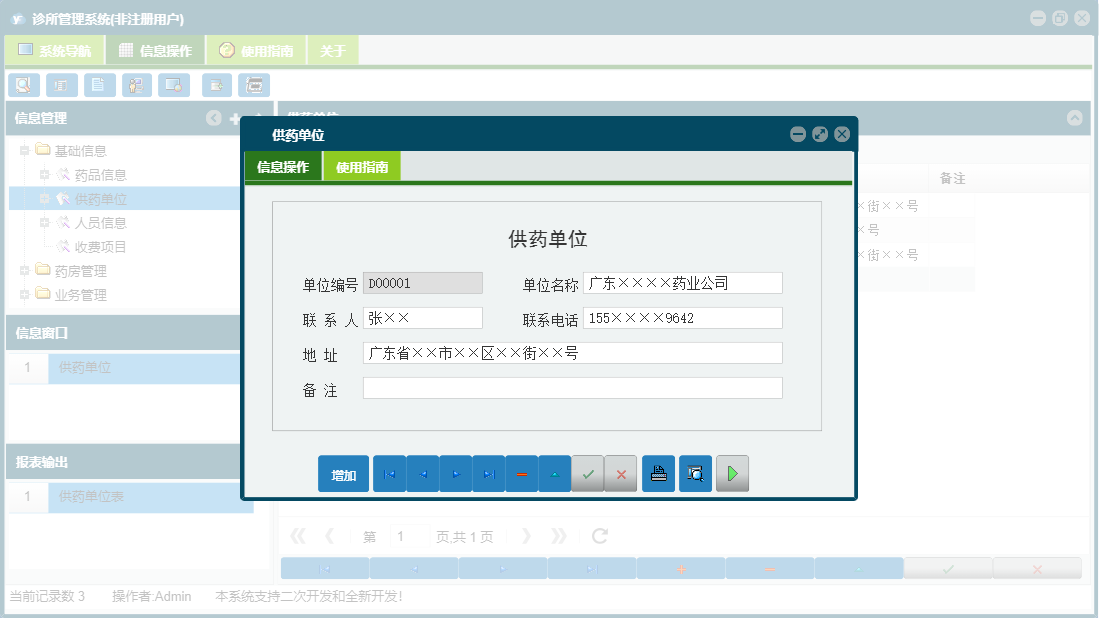Image resolution: width=1099 pixels, height=618 pixels.
Task: Delete current record with the red minus icon
Action: click(x=522, y=473)
